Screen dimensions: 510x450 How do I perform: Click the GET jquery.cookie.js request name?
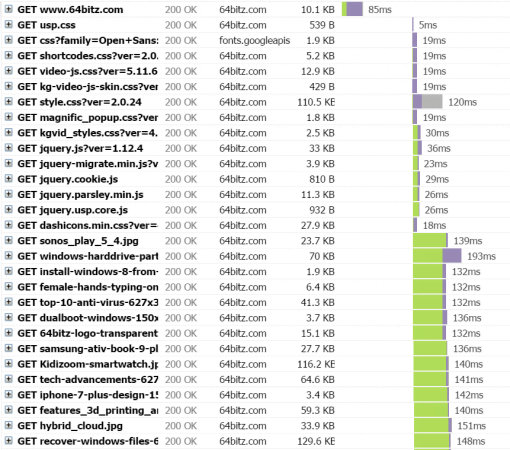(x=68, y=179)
